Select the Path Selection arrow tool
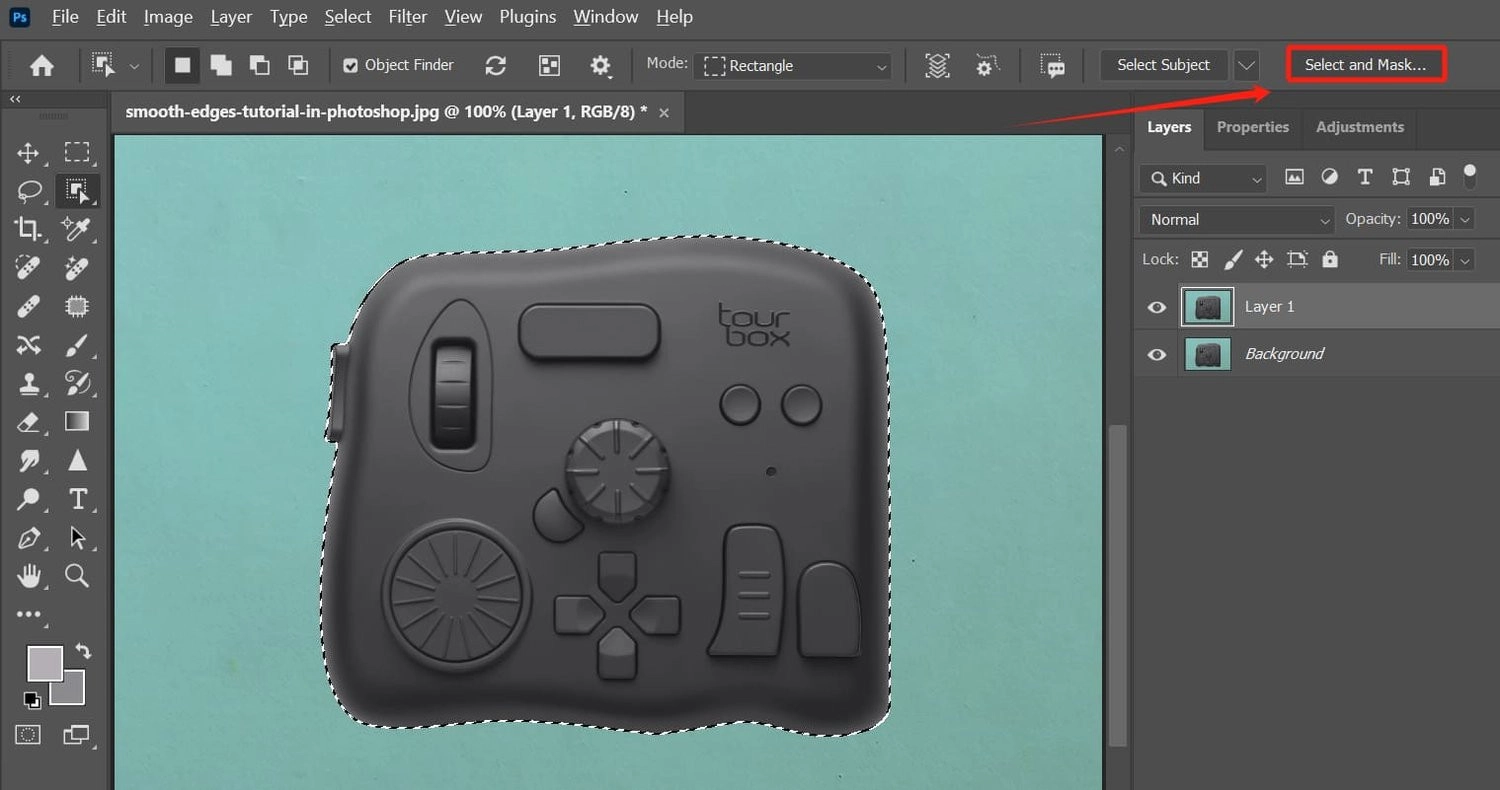Image resolution: width=1500 pixels, height=790 pixels. click(77, 538)
